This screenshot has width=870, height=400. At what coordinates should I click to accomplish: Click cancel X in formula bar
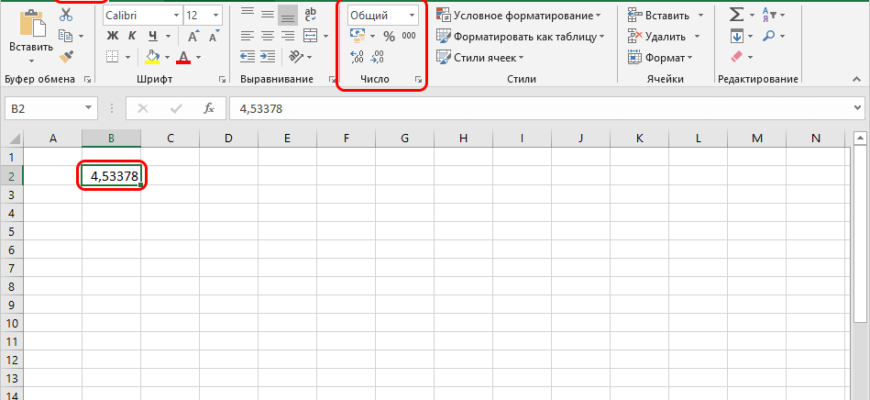[143, 109]
